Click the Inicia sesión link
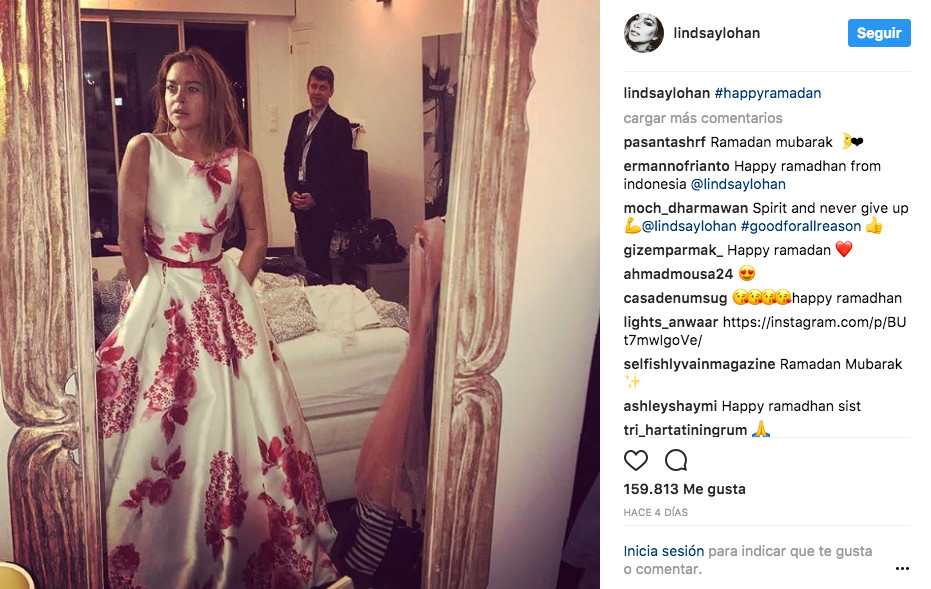The width and height of the screenshot is (931, 589). [x=663, y=551]
